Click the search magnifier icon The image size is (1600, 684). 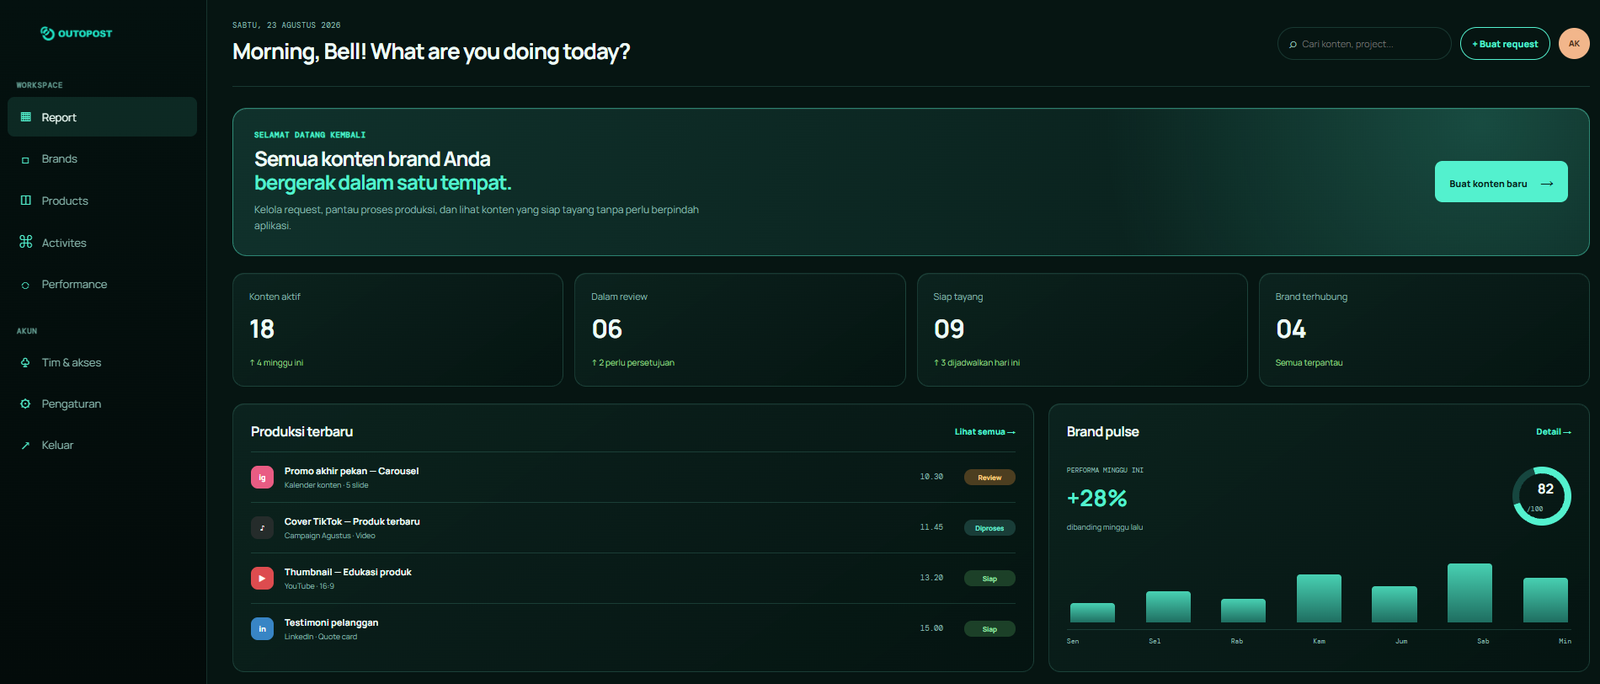coord(1293,44)
